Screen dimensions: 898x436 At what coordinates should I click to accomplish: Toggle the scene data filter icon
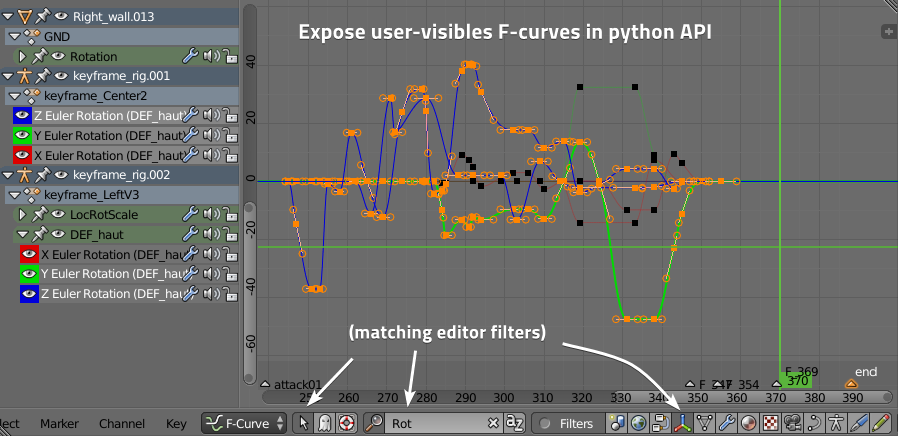pos(617,423)
